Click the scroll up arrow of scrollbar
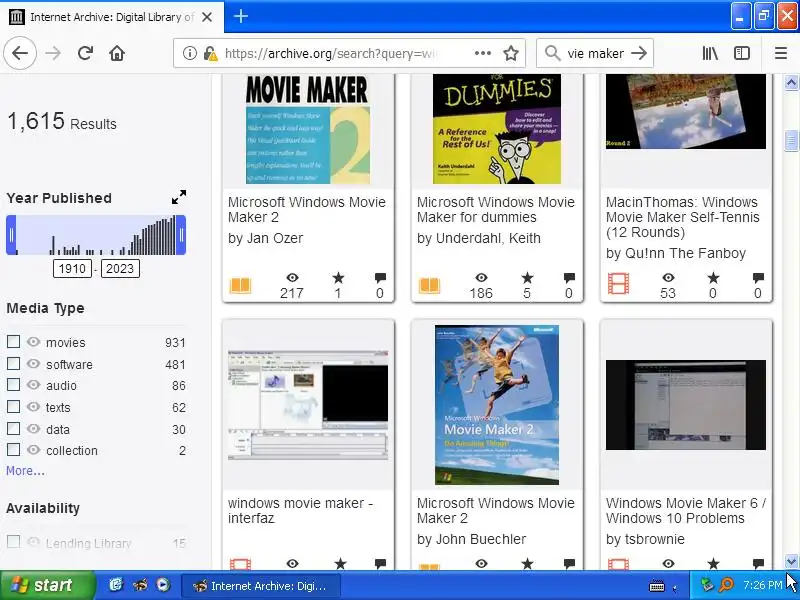800x600 pixels. pos(791,82)
